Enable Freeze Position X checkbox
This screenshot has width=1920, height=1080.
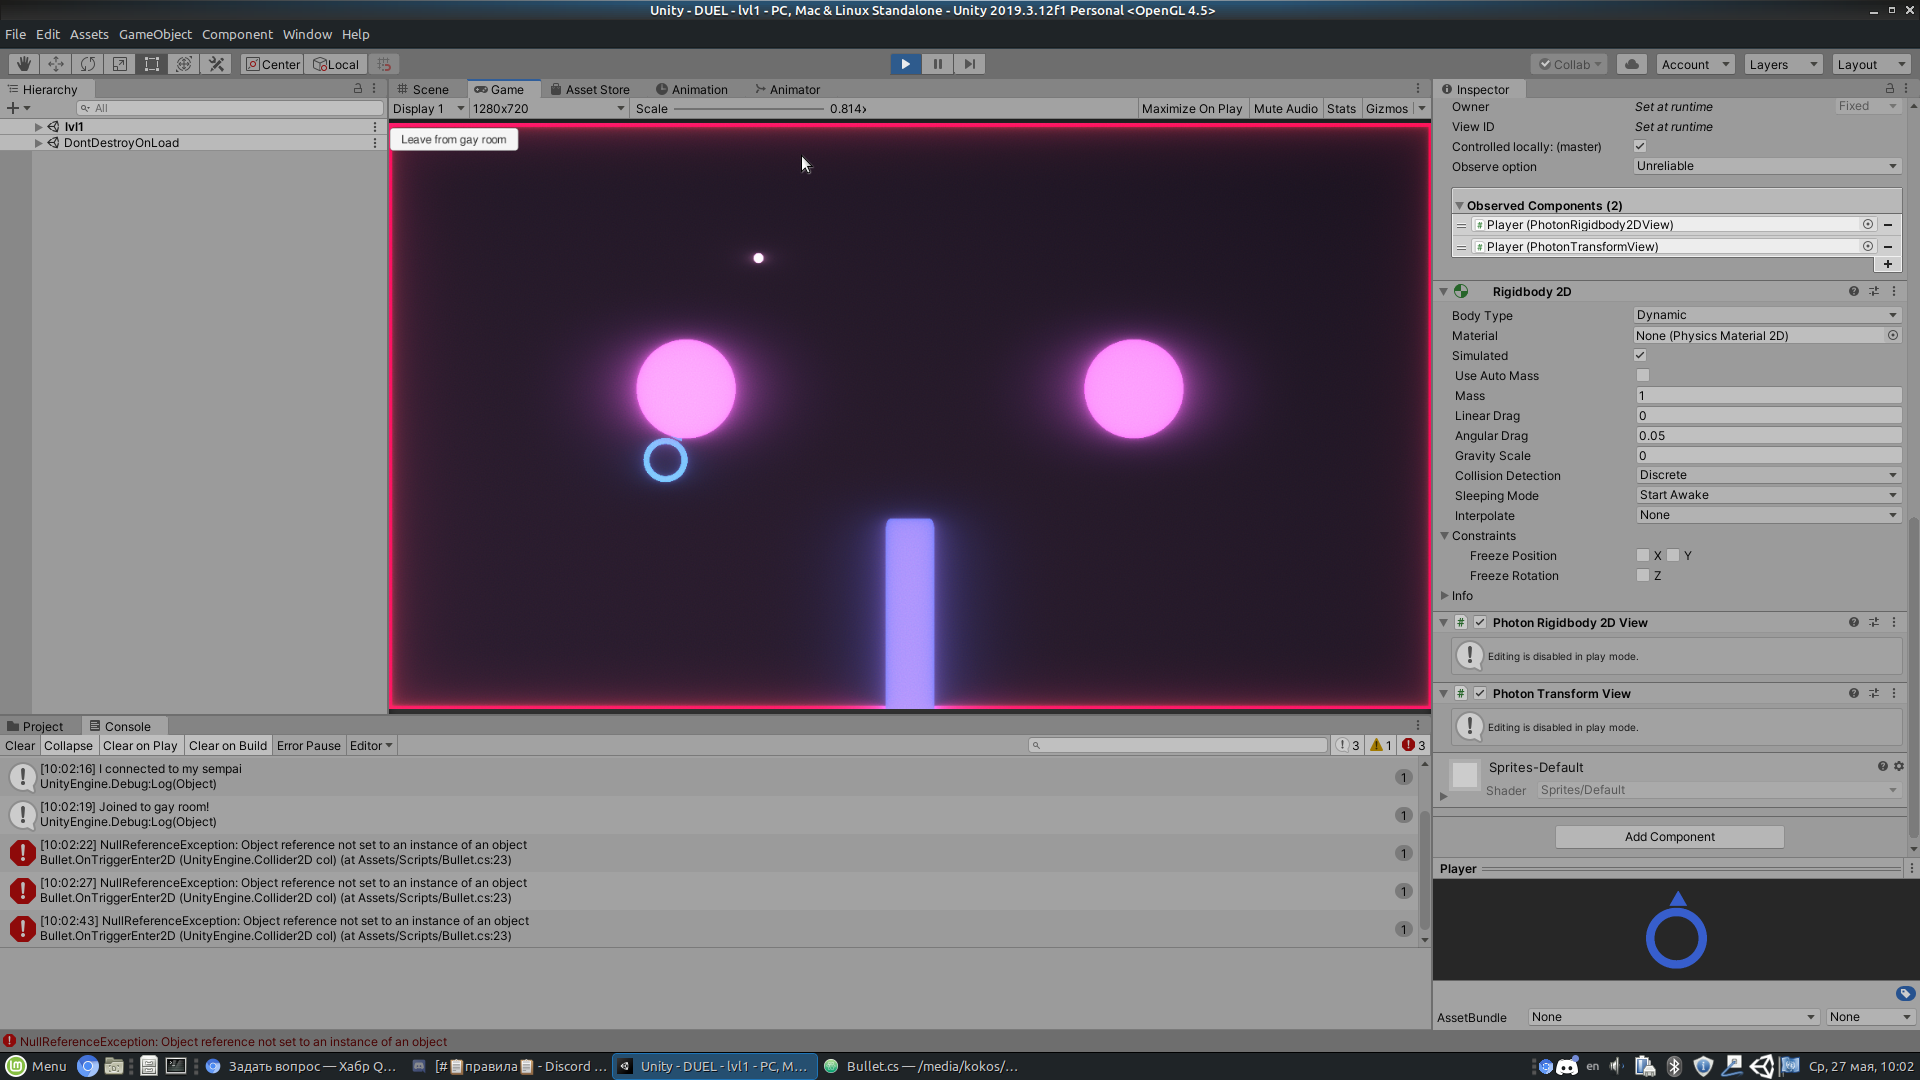(1643, 555)
